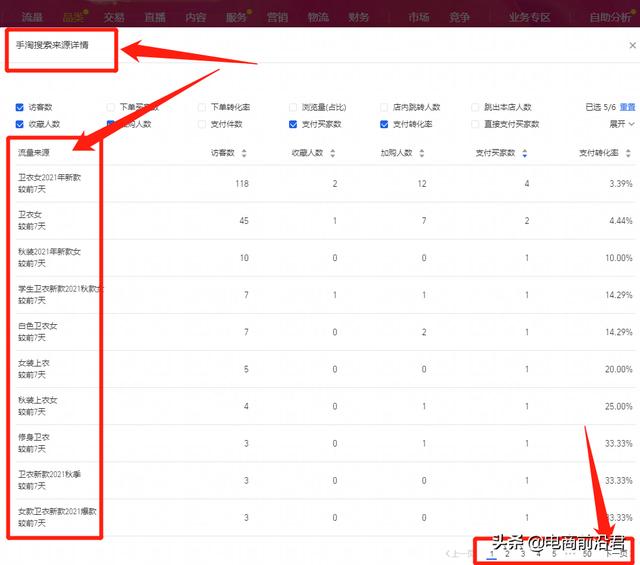
Task: Enable the 直接支付买家数 metric checkbox
Action: [x=475, y=124]
